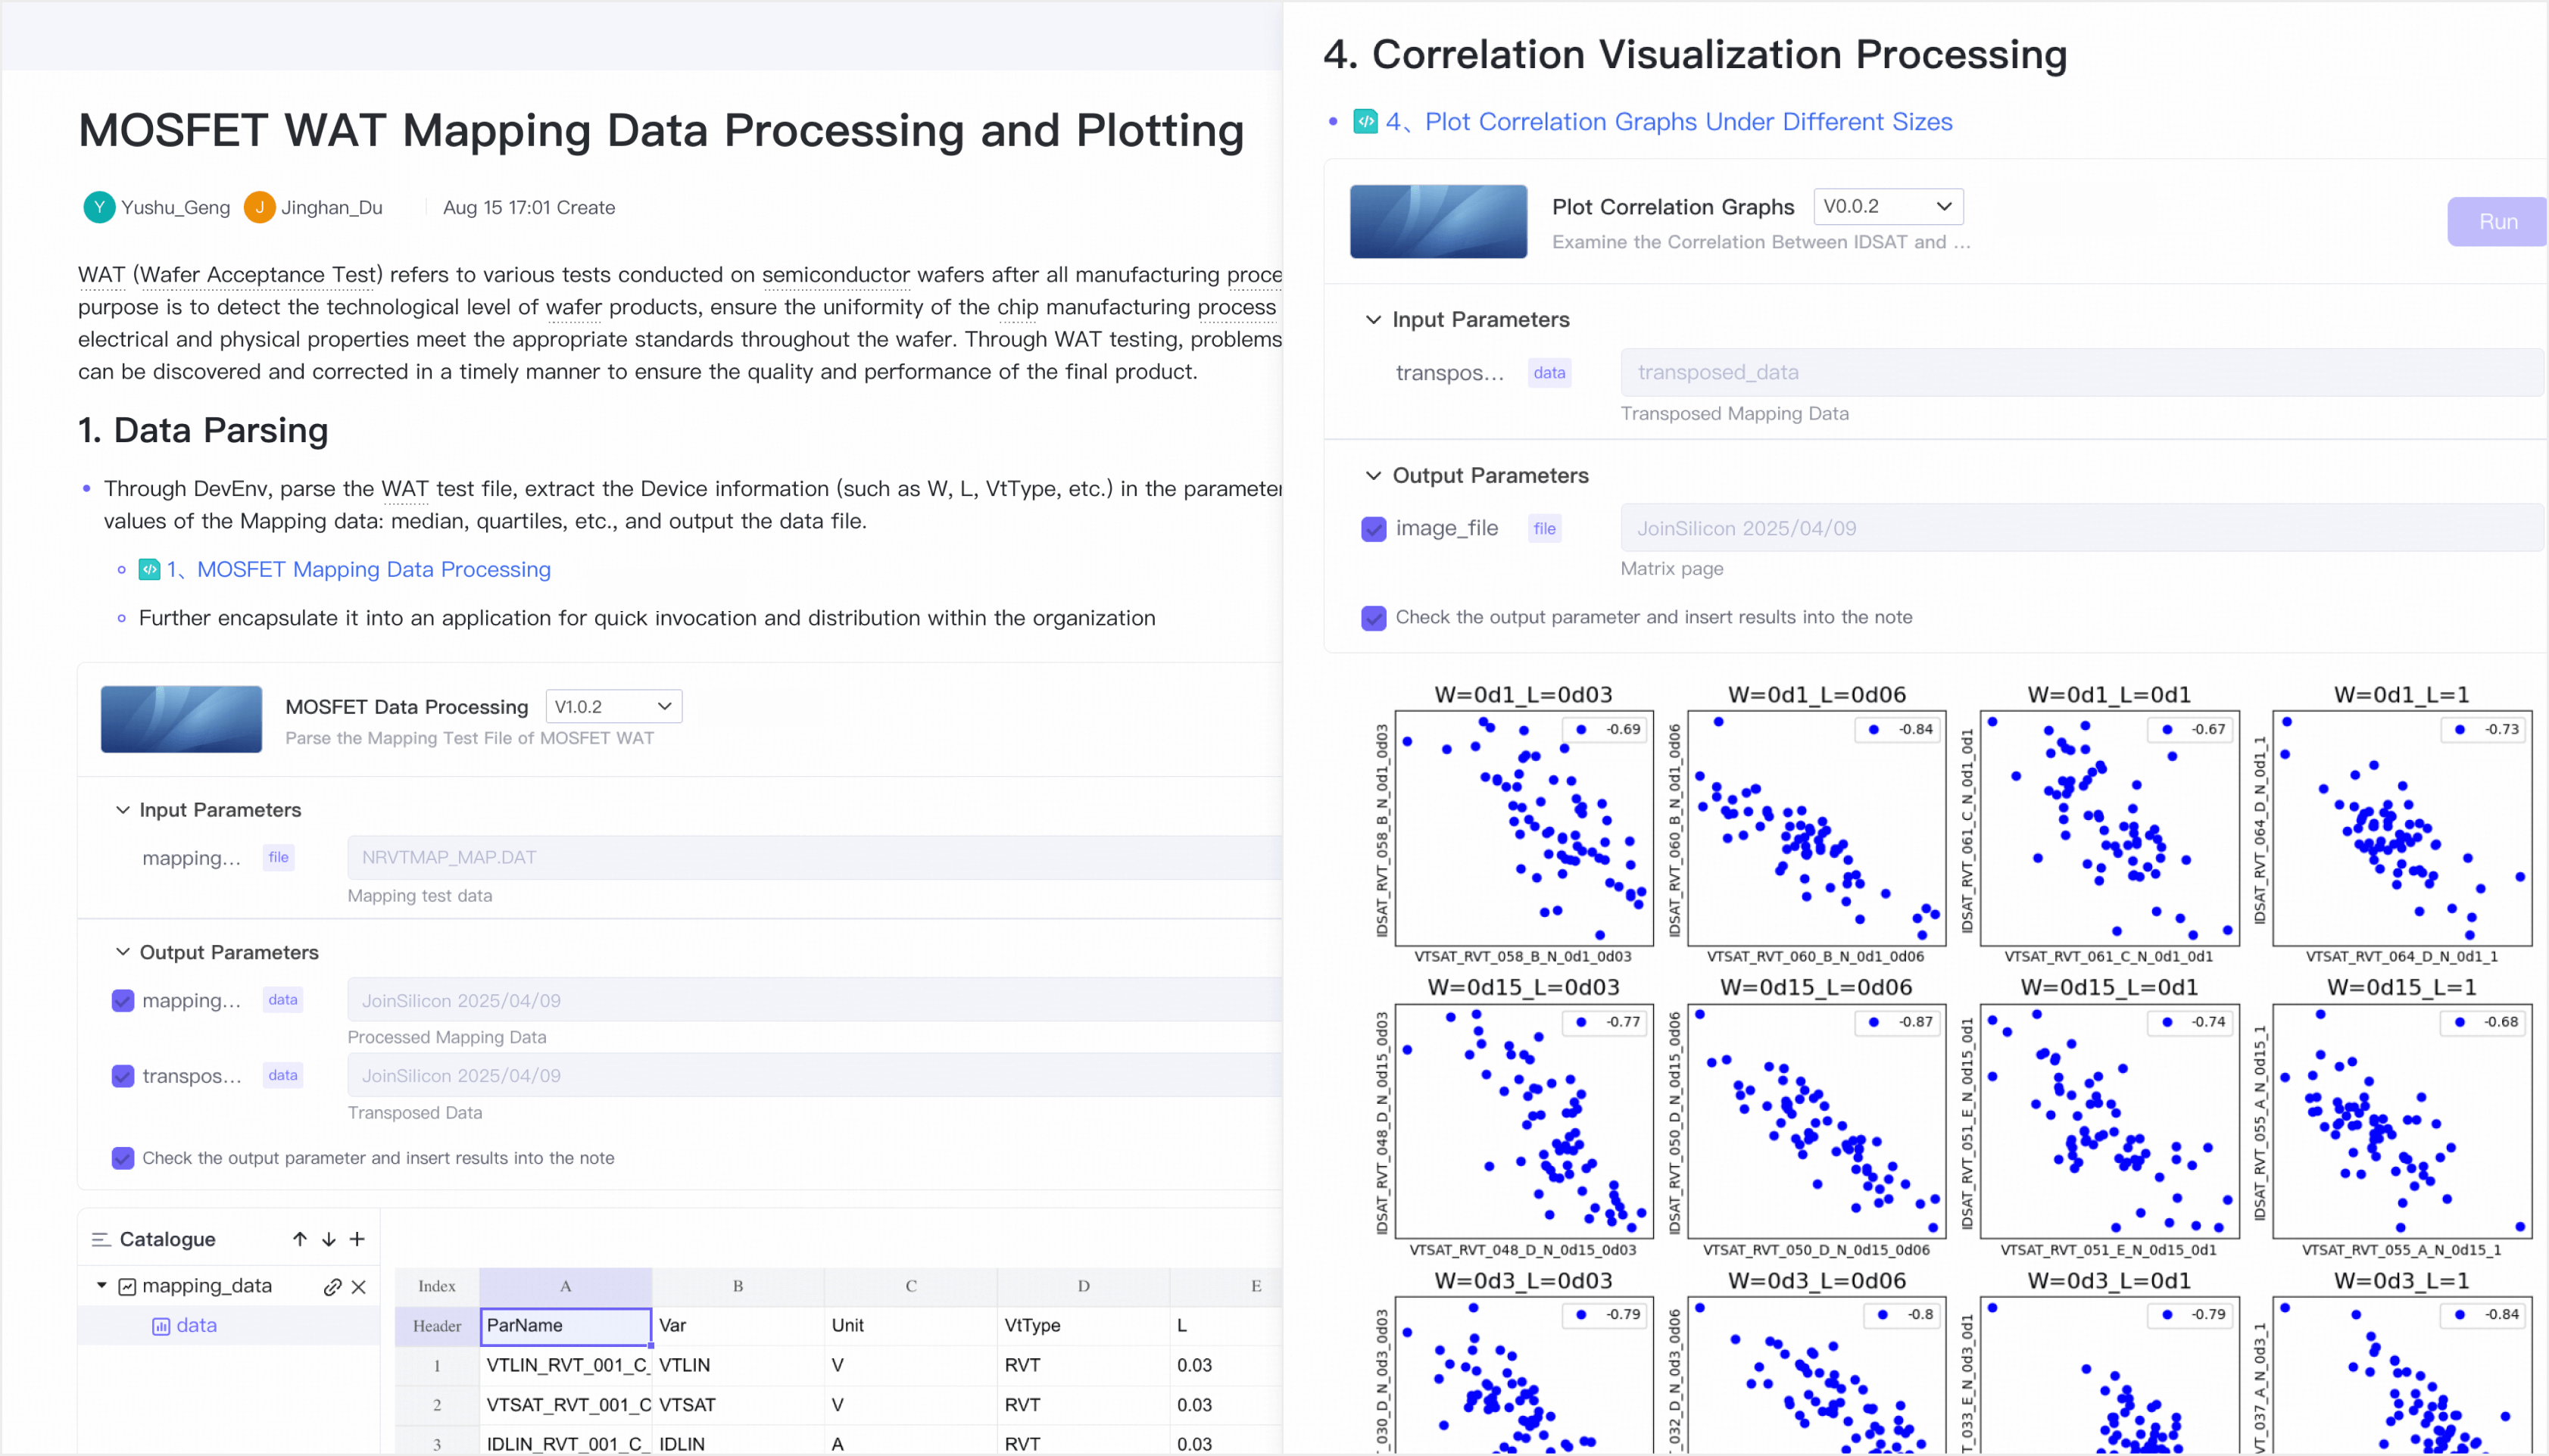Click the chart icon beside data
The width and height of the screenshot is (2549, 1456).
[x=161, y=1326]
